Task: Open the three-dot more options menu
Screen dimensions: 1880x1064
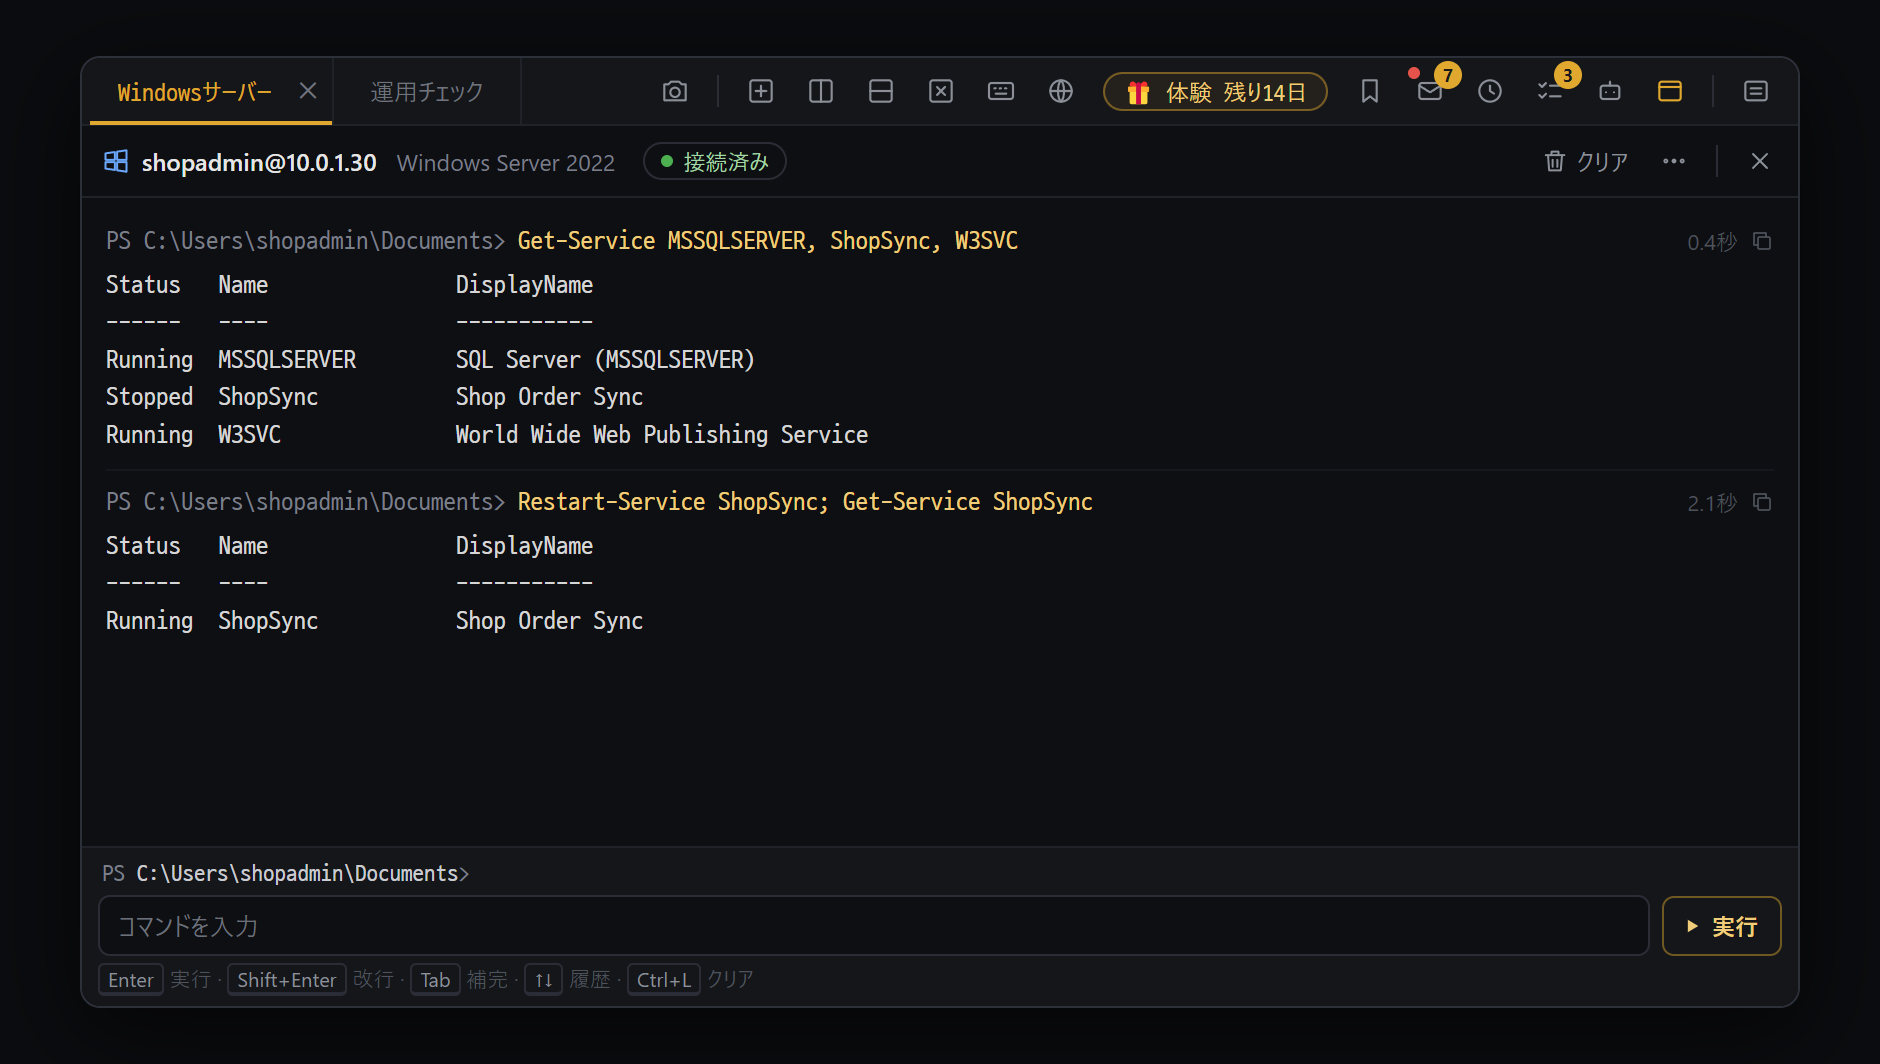Action: coord(1674,162)
